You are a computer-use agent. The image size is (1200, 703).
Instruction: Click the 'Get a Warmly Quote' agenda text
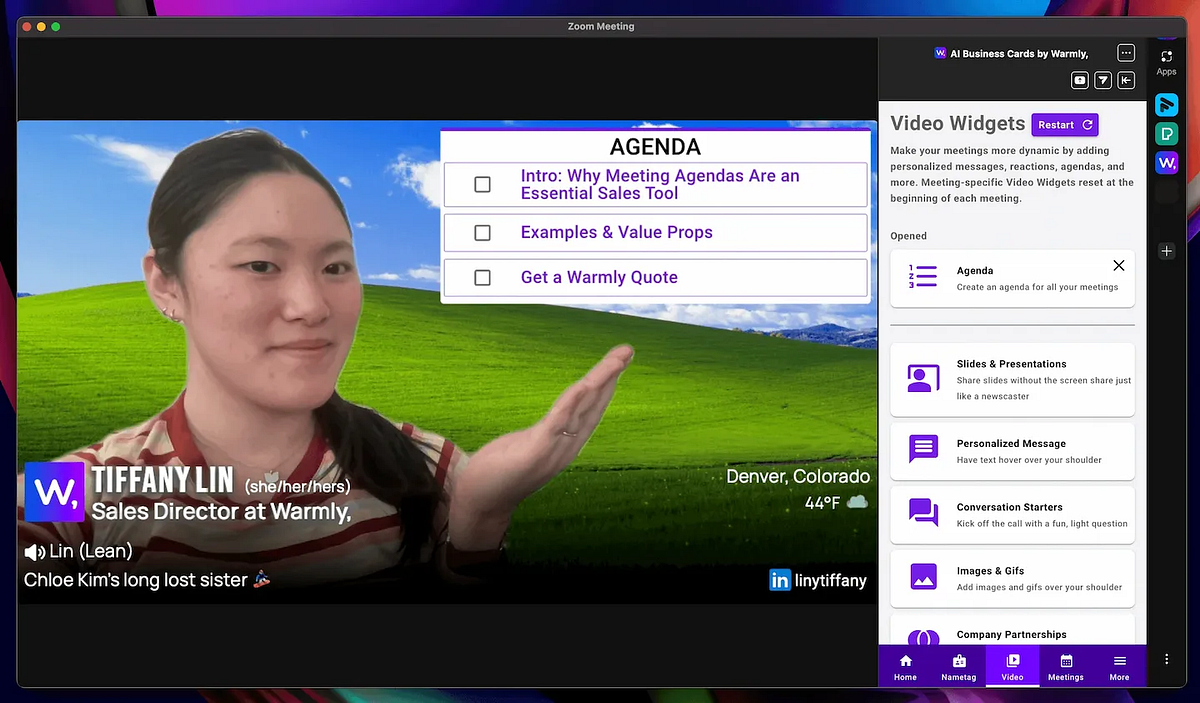pos(599,277)
